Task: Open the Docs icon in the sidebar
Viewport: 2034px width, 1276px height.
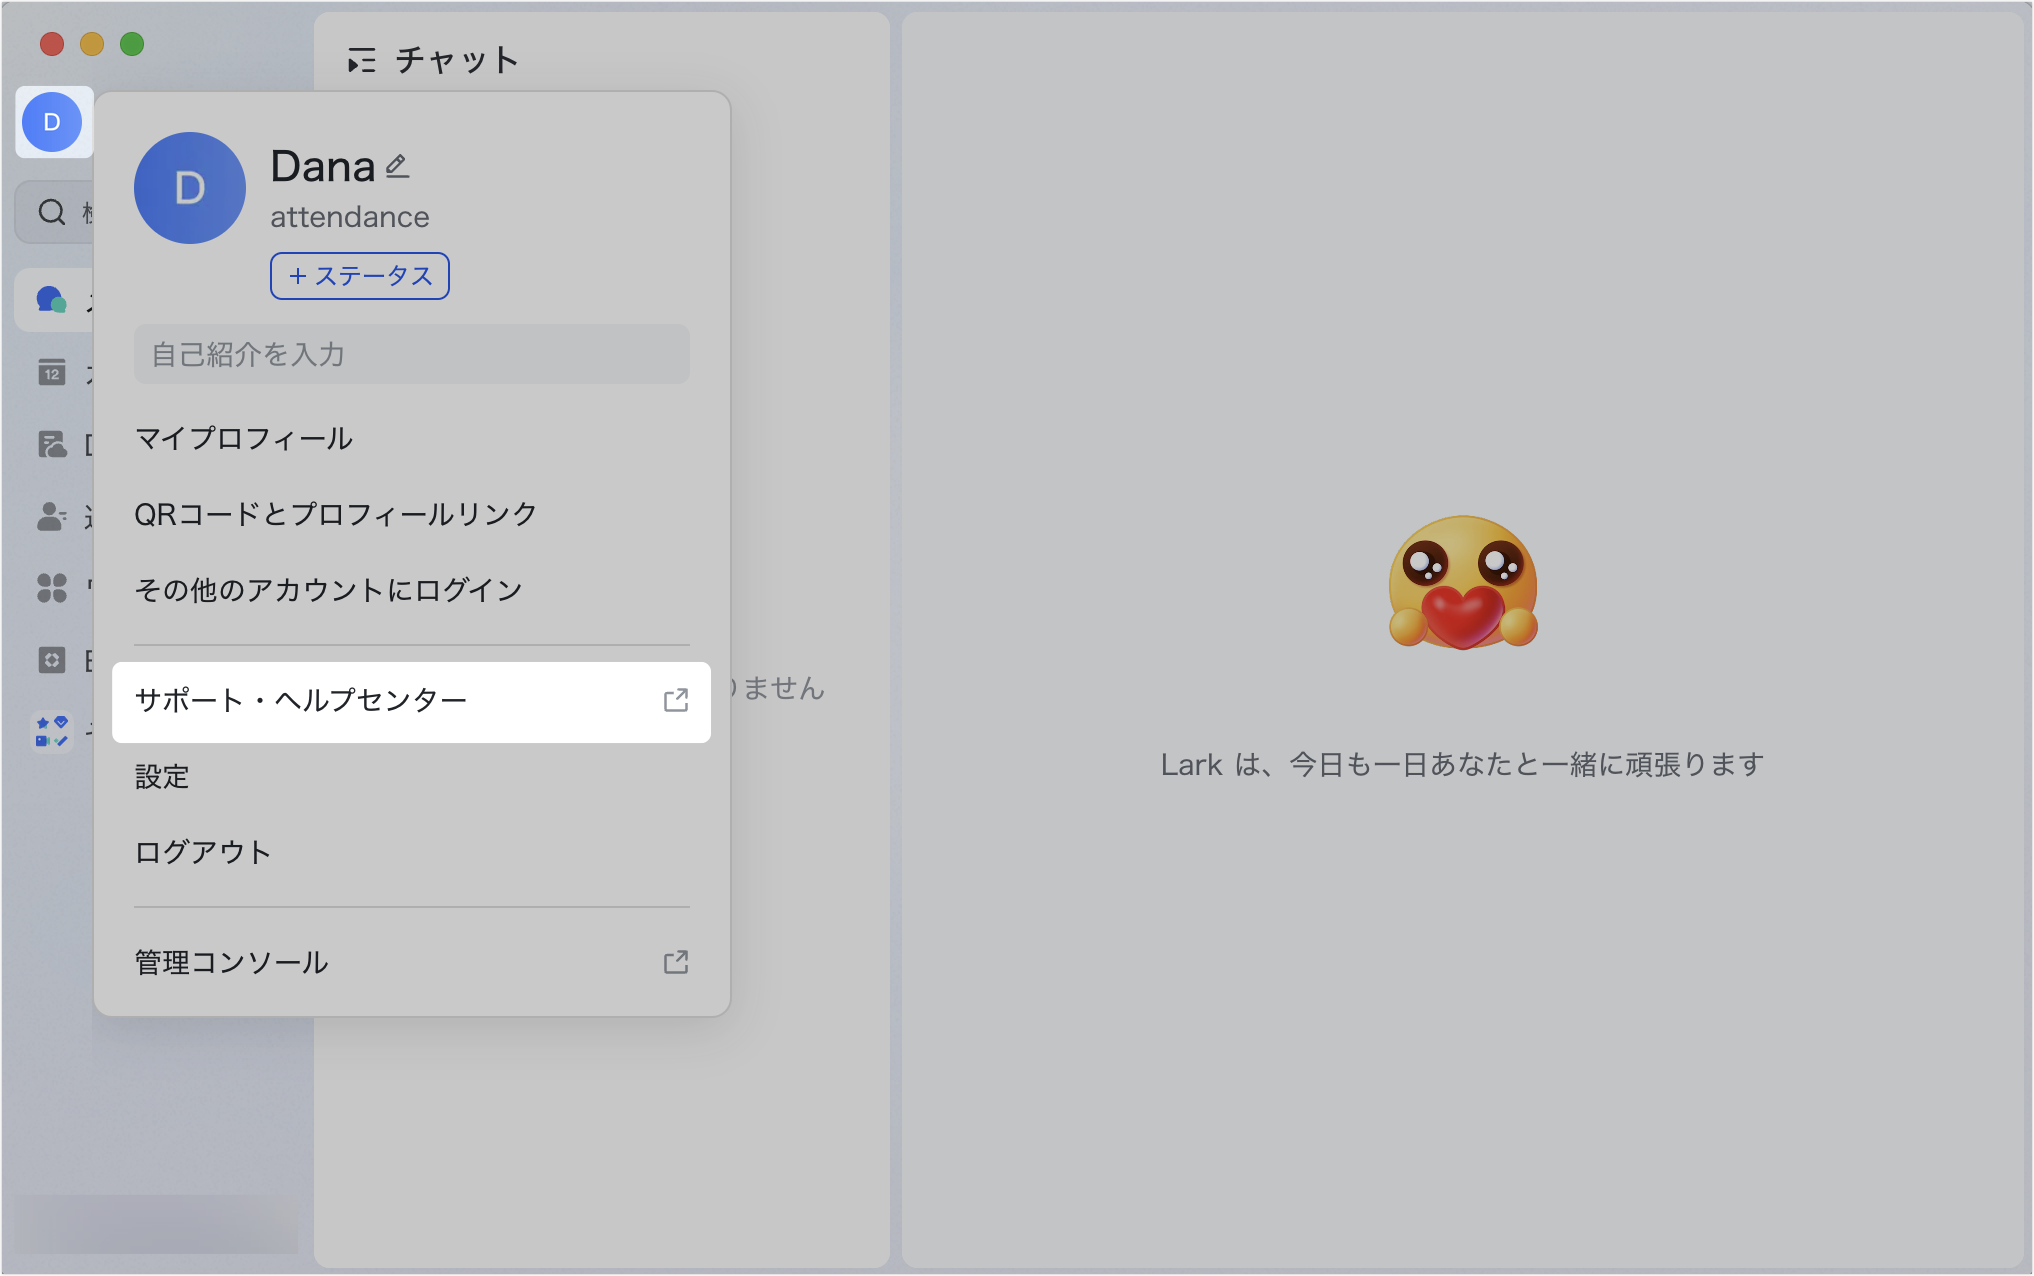Action: pos(51,444)
